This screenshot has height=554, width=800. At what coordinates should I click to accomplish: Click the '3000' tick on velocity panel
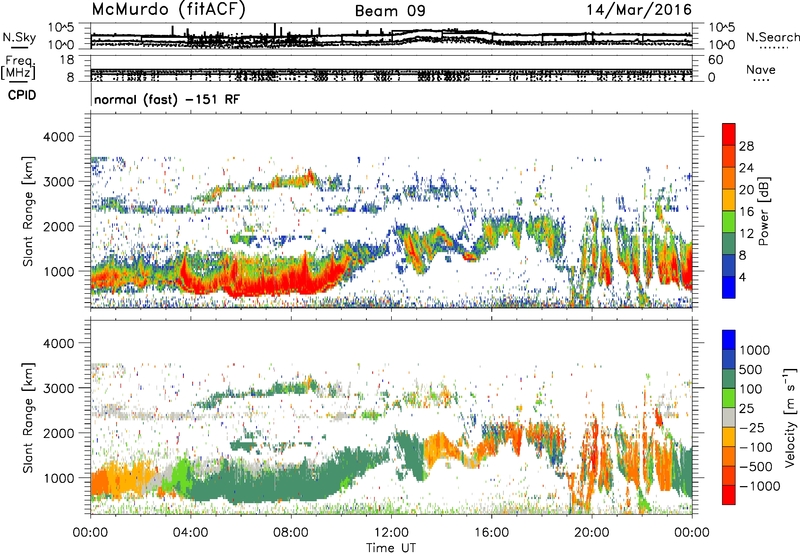click(59, 388)
